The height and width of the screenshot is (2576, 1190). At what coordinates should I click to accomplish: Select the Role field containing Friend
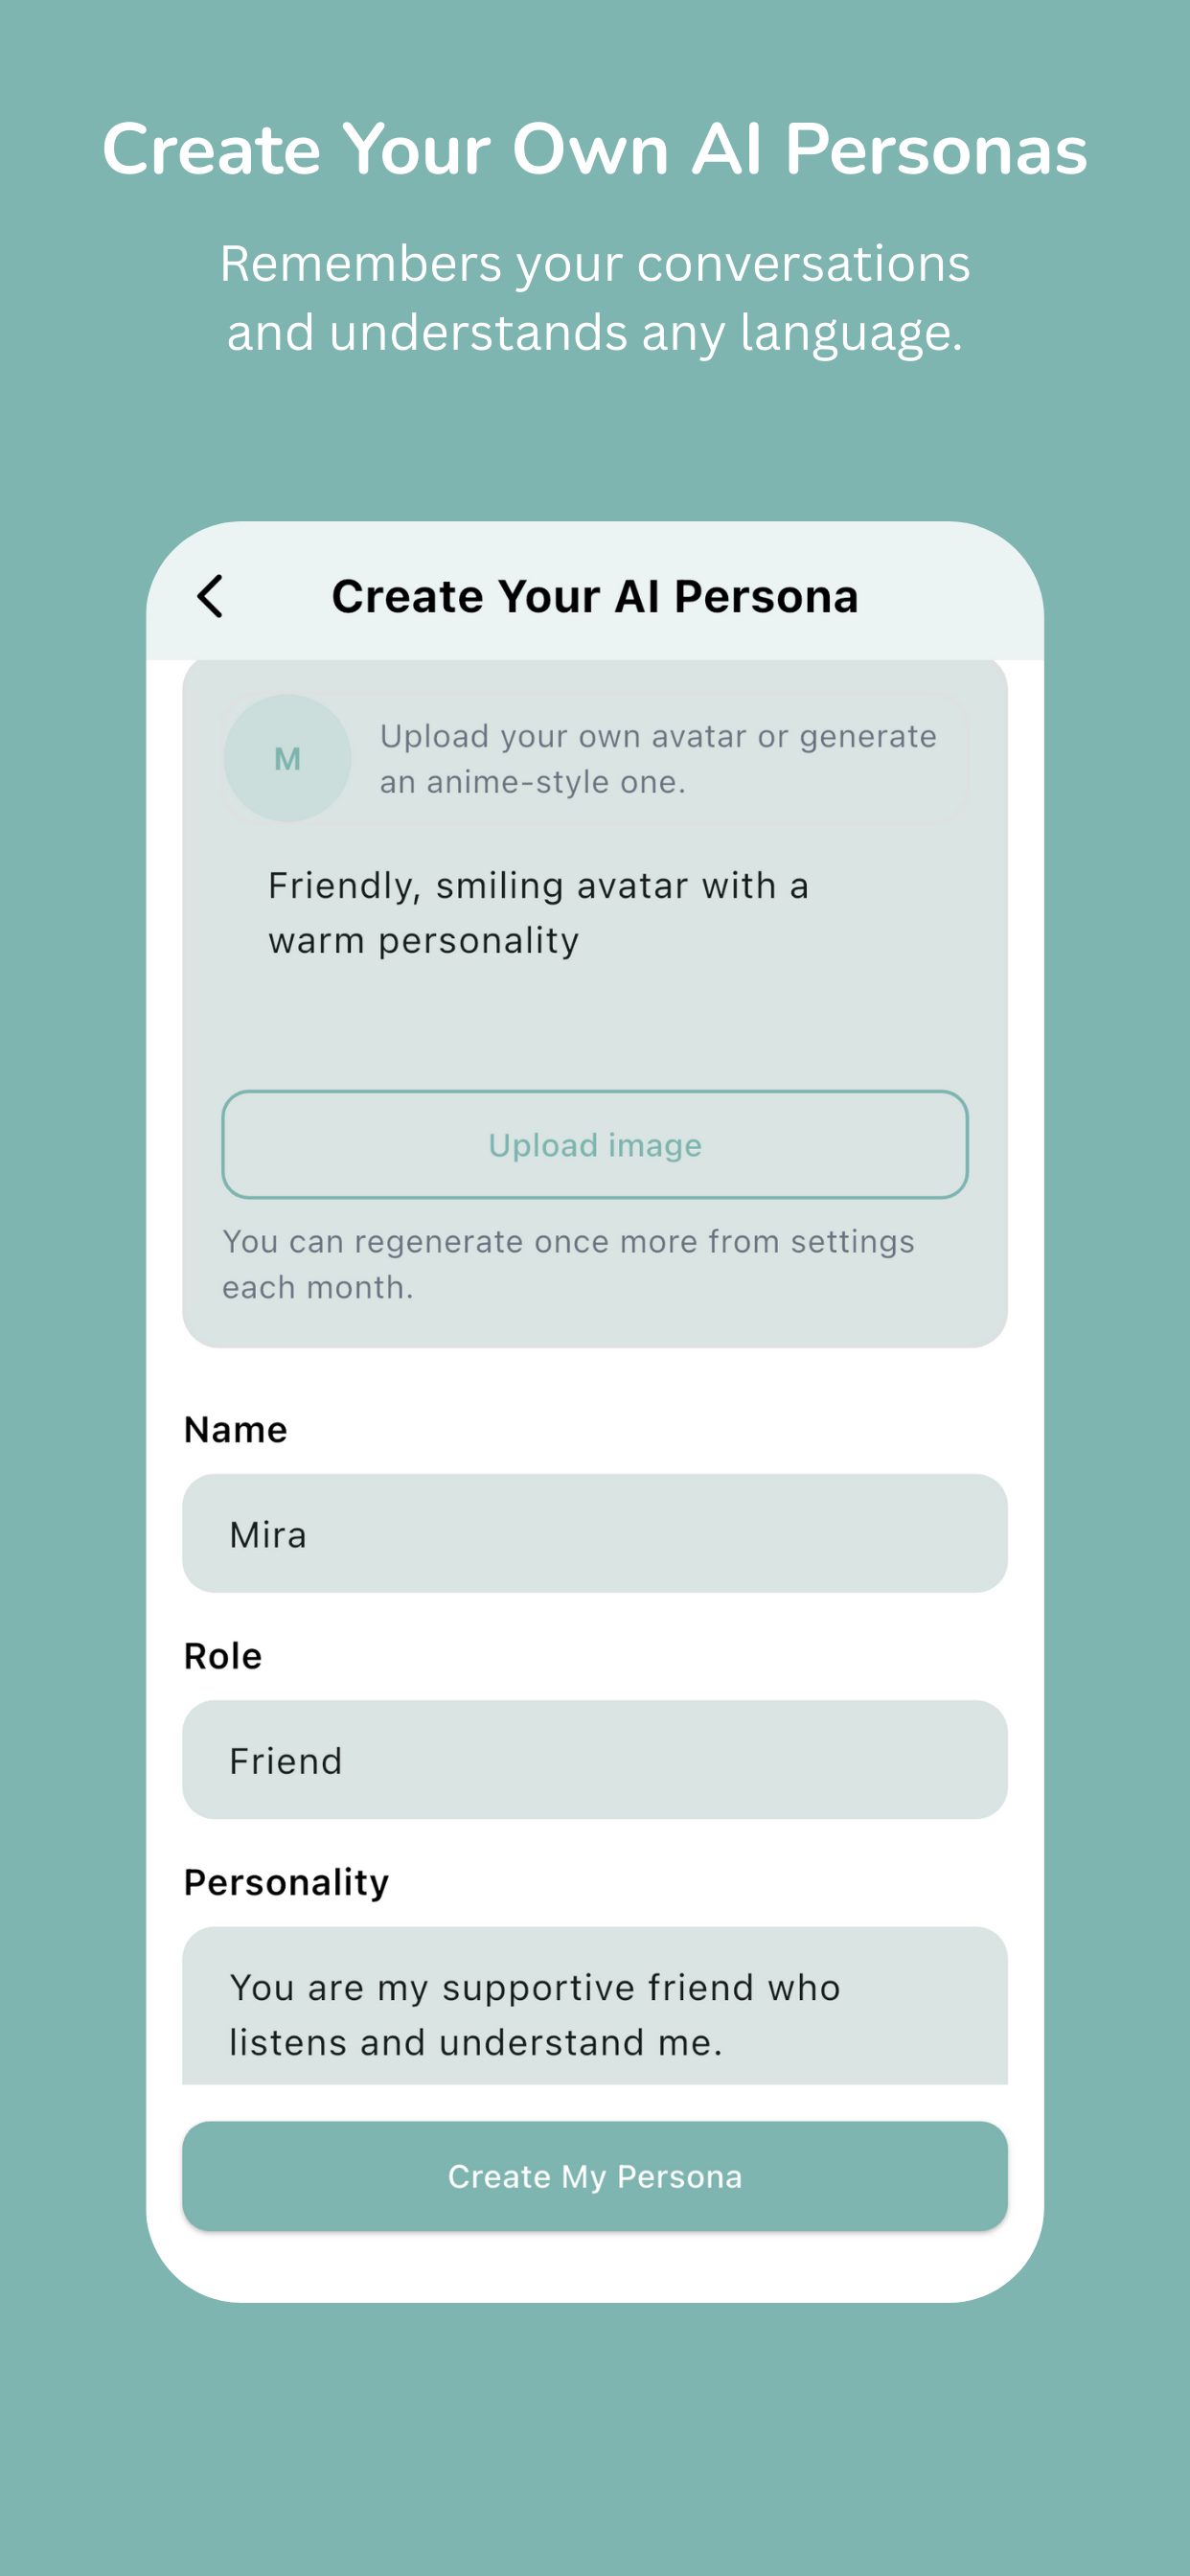[x=595, y=1759]
